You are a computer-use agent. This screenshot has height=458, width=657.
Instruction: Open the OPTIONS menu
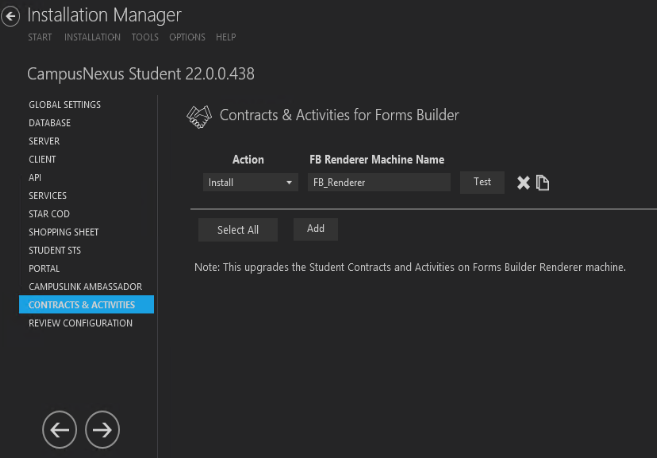coord(187,38)
